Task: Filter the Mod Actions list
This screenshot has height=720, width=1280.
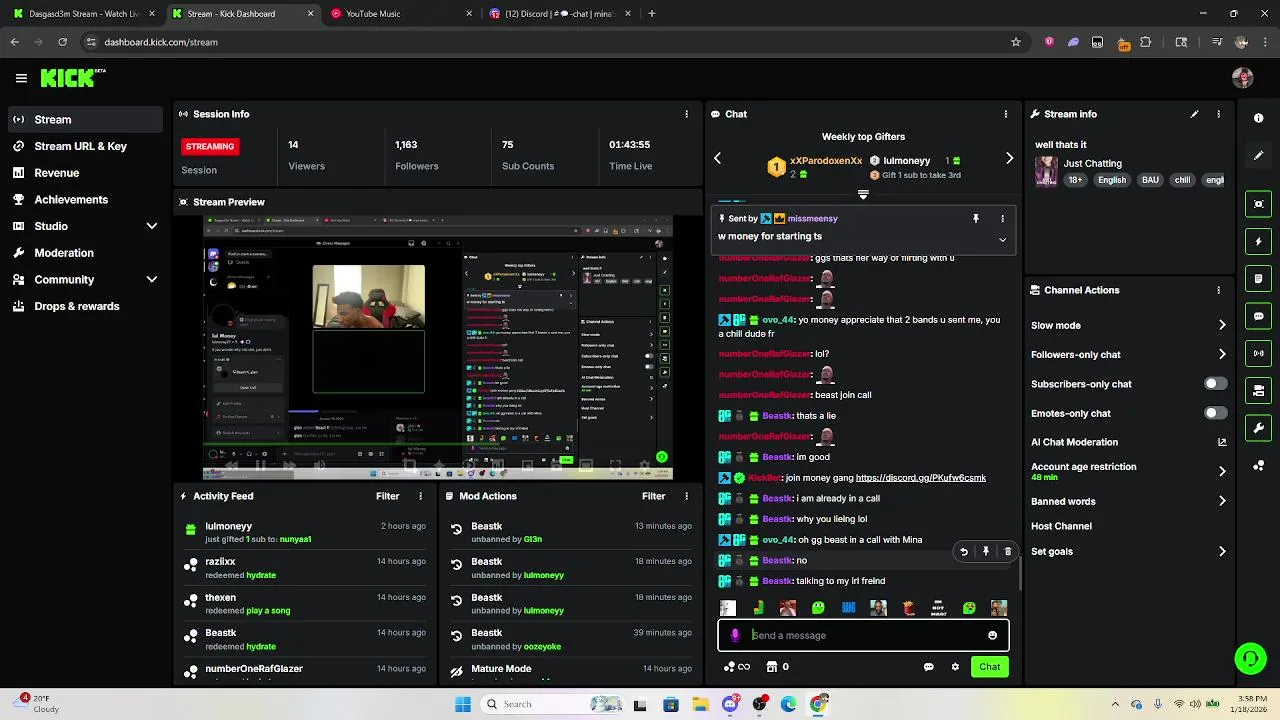Action: pyautogui.click(x=653, y=496)
